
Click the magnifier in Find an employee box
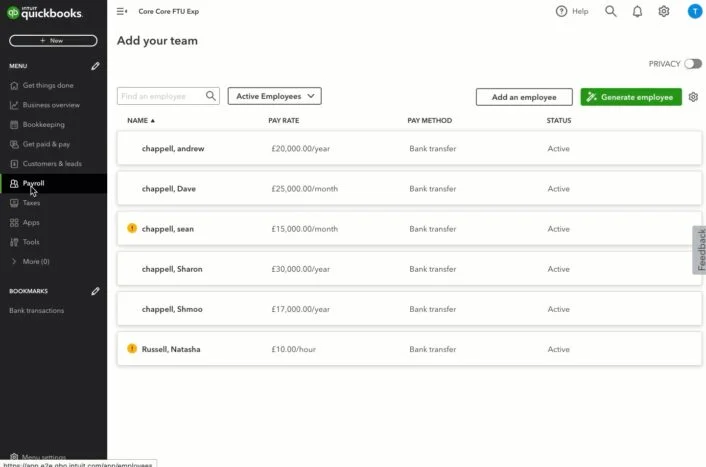[210, 96]
